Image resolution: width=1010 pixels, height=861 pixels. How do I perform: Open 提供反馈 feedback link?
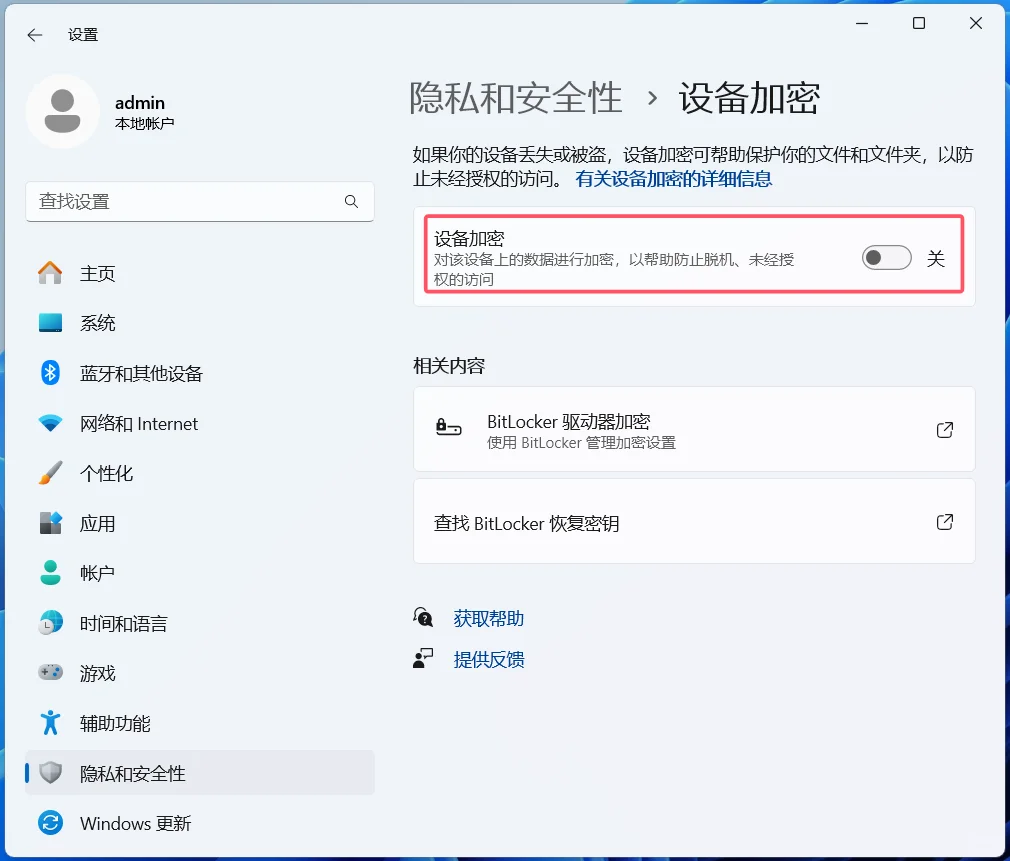[x=490, y=658]
